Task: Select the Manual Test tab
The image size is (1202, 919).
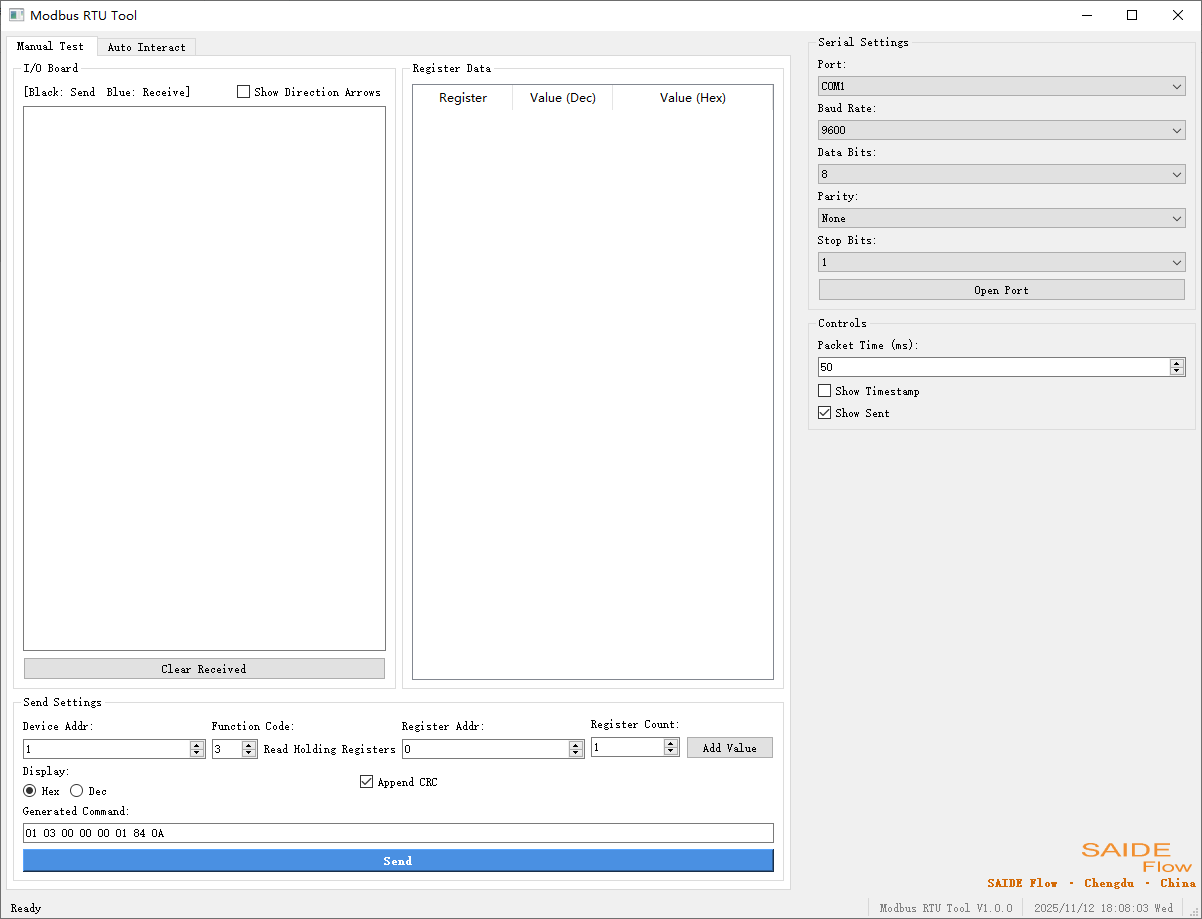Action: [51, 46]
